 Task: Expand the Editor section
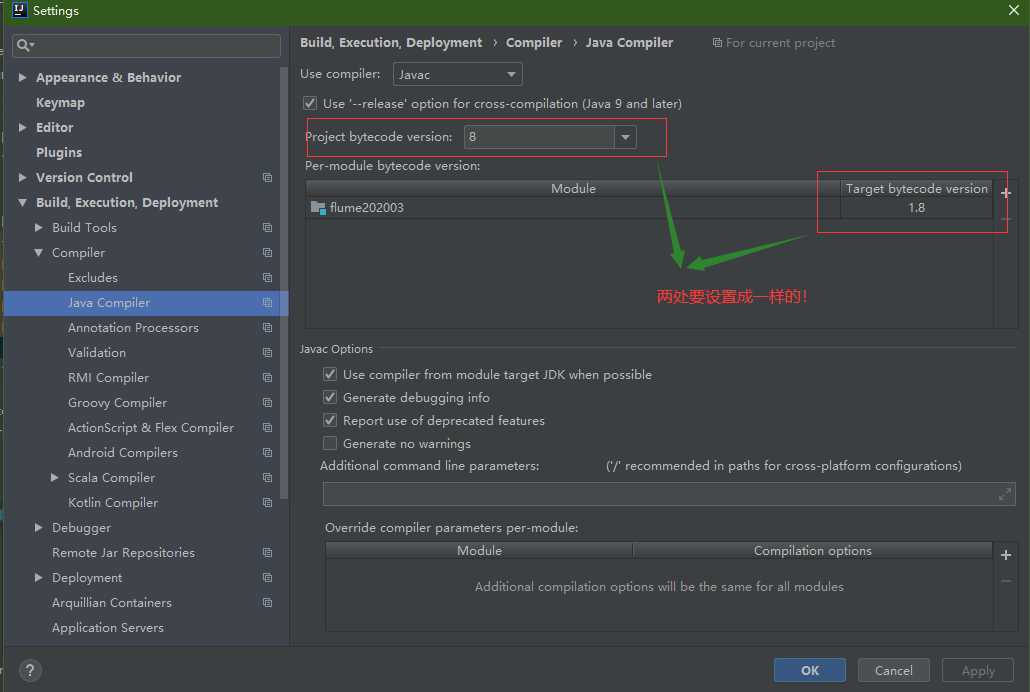point(22,127)
